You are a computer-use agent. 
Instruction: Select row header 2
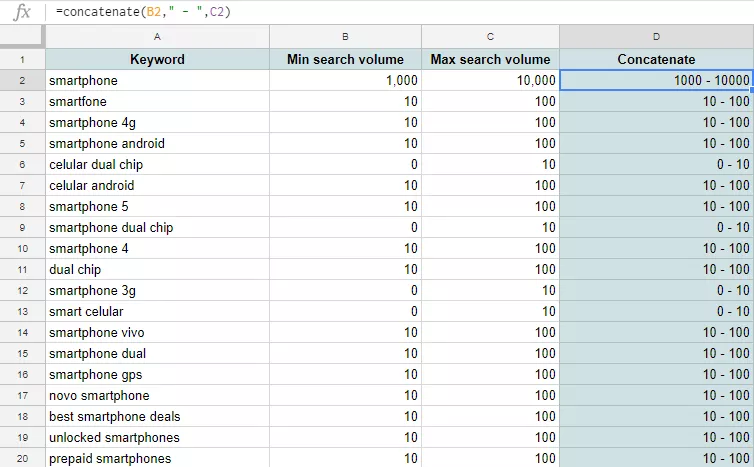[23, 80]
